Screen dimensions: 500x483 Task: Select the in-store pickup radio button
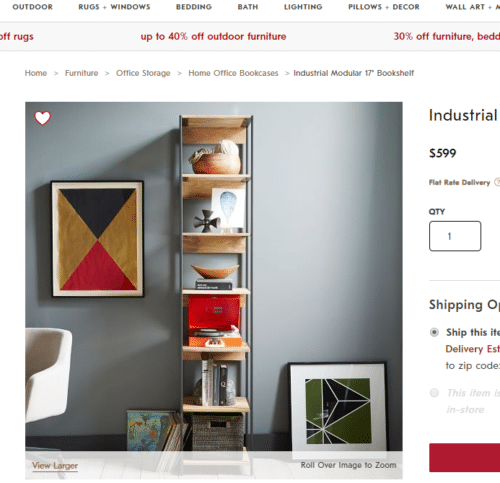click(x=434, y=393)
